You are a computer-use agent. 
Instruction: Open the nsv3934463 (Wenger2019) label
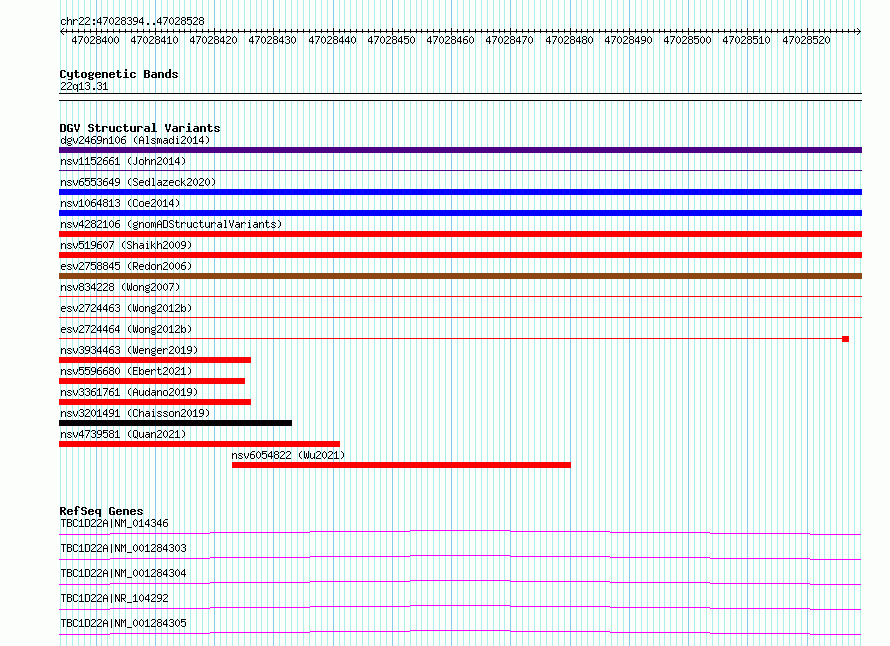[129, 350]
